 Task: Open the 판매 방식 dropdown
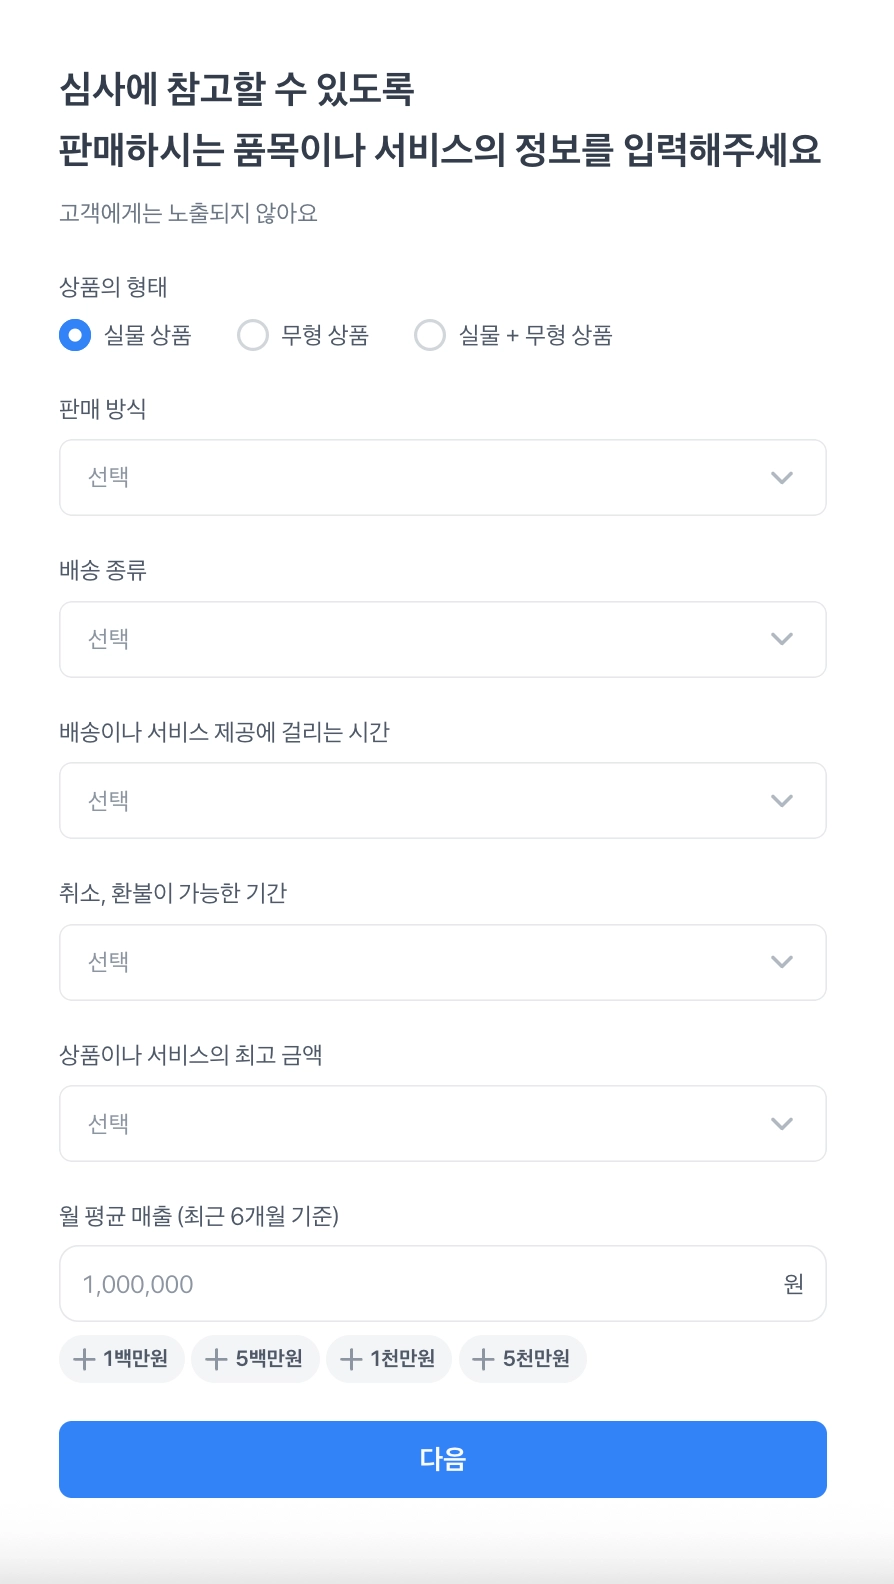(442, 478)
